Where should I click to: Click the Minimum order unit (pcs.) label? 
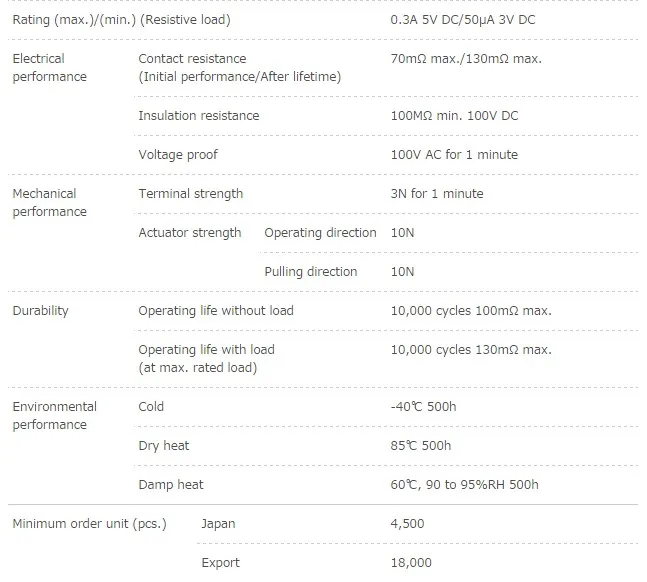click(x=90, y=524)
